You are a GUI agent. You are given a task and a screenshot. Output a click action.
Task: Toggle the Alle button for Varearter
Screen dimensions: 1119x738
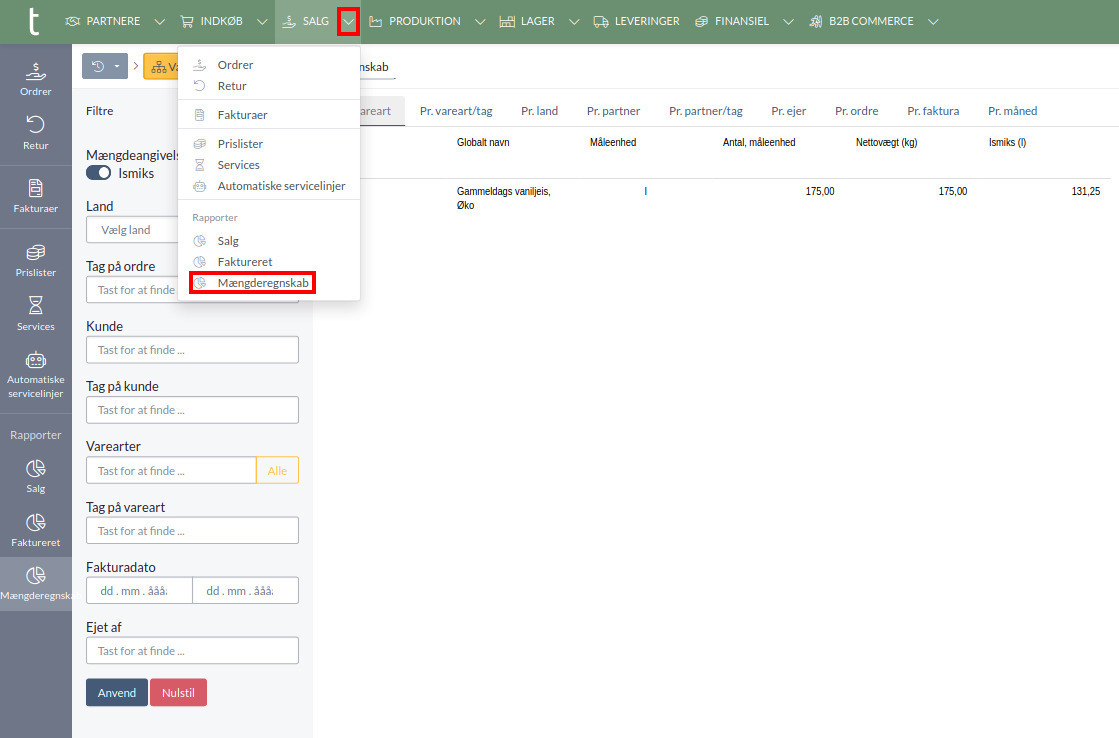coord(277,471)
